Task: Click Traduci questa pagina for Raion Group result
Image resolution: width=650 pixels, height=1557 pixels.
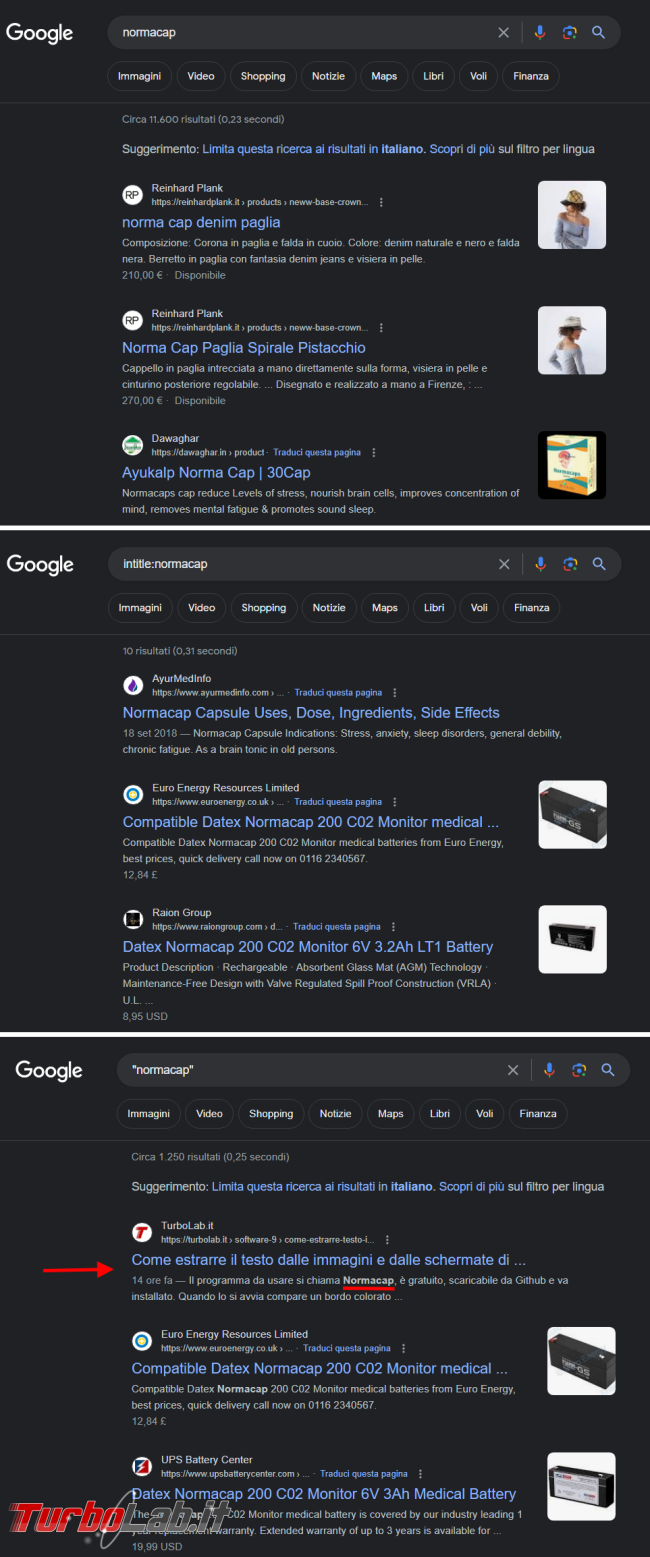Action: (x=336, y=927)
